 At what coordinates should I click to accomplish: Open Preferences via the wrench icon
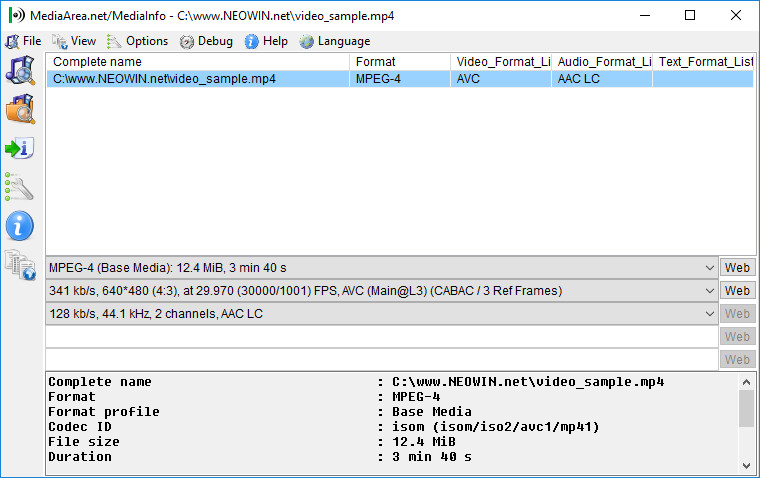(x=20, y=186)
